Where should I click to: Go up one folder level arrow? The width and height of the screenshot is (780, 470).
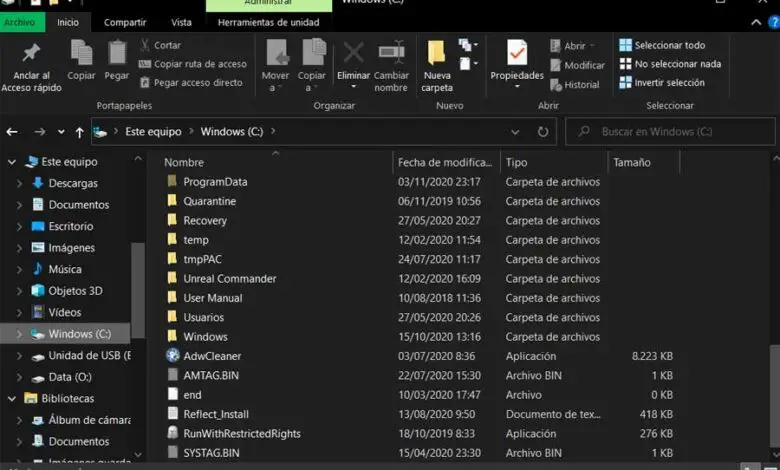(80, 132)
